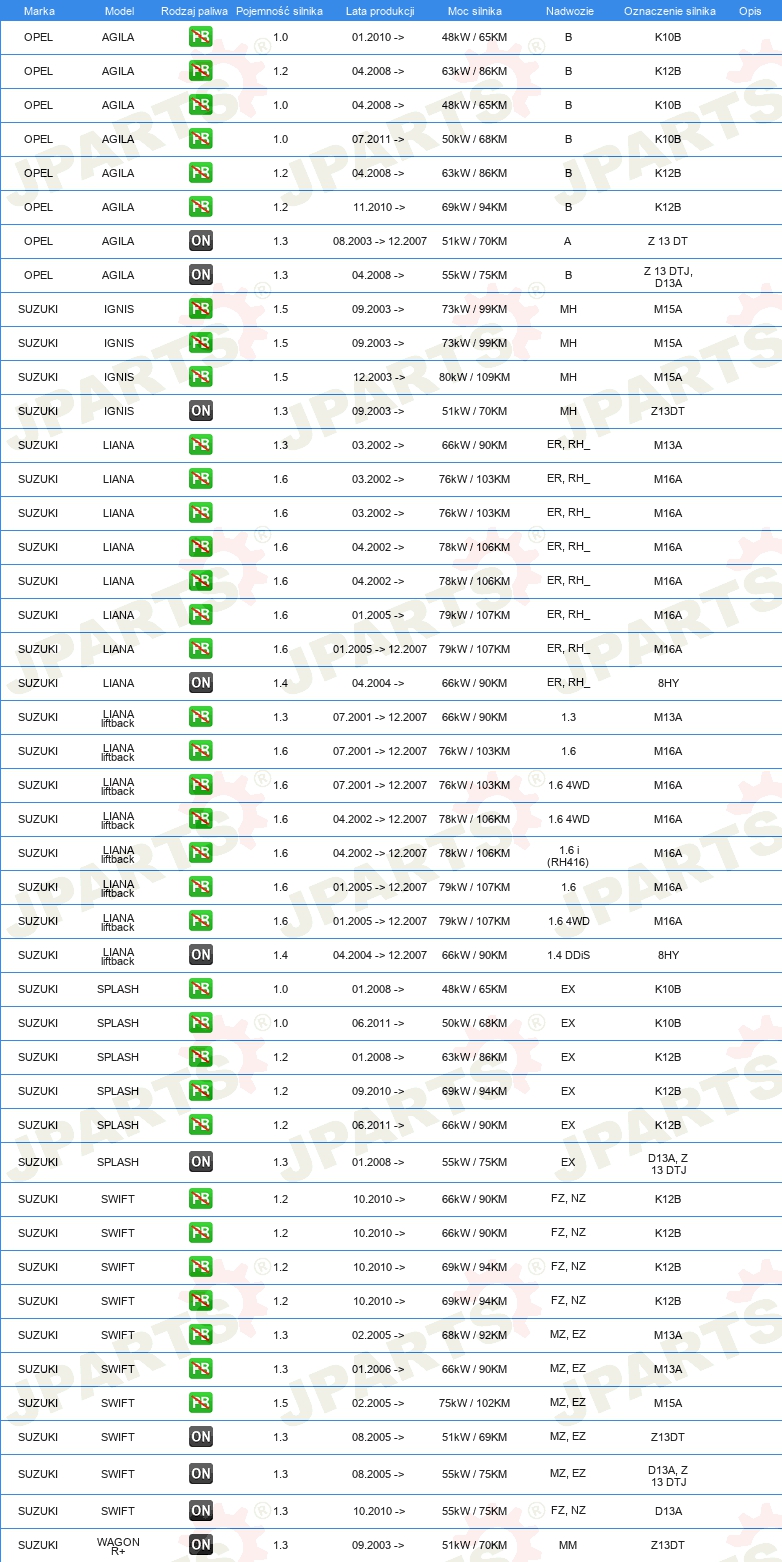782x1562 pixels.
Task: Click petrol icon for Splash 63kW / 86KM row
Action: coord(201,1057)
